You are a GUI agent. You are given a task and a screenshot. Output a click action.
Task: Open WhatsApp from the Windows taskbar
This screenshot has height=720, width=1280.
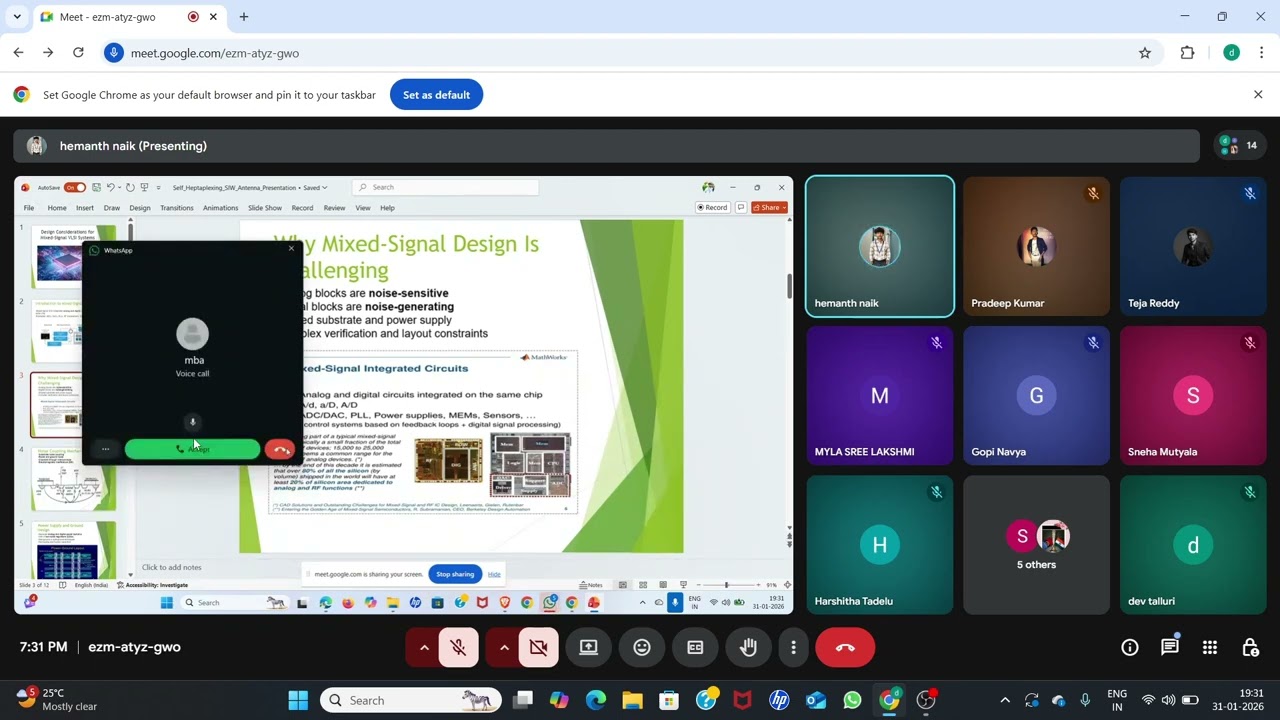(852, 700)
